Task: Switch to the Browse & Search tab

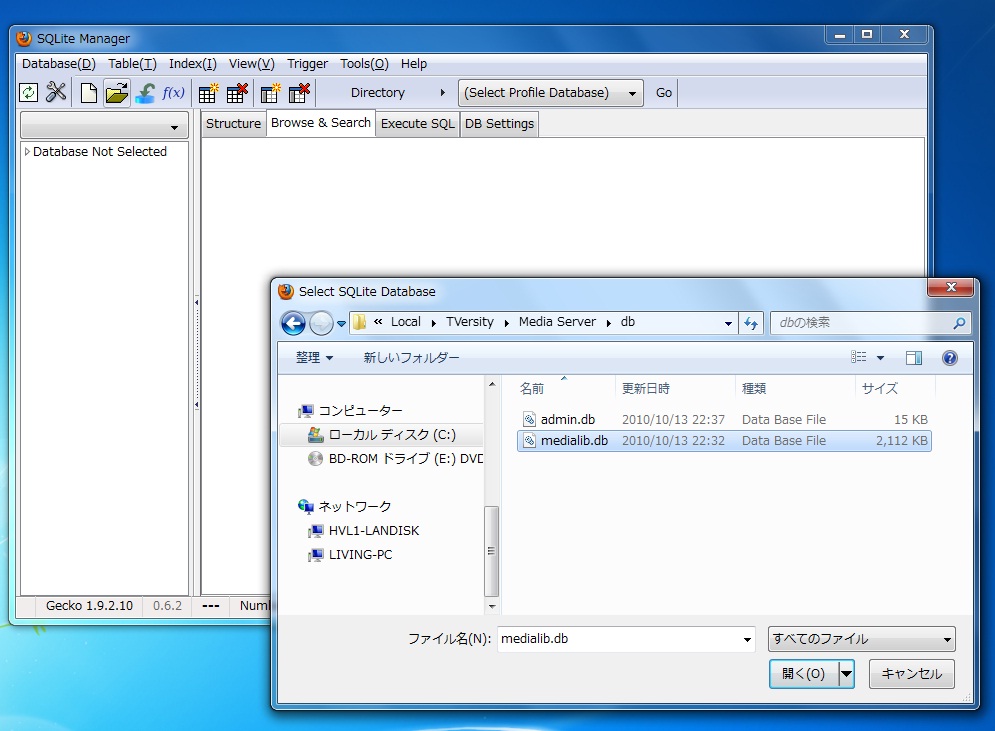Action: click(320, 123)
